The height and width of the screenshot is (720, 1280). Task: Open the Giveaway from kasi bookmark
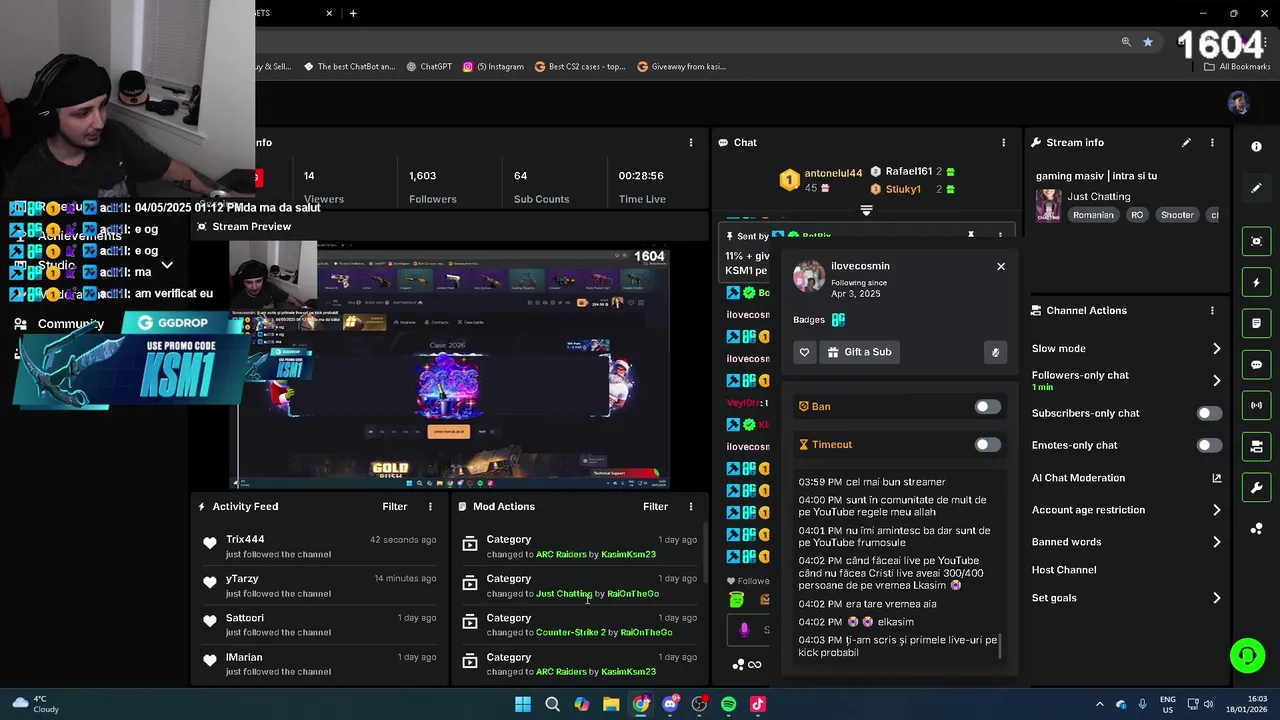click(x=681, y=67)
